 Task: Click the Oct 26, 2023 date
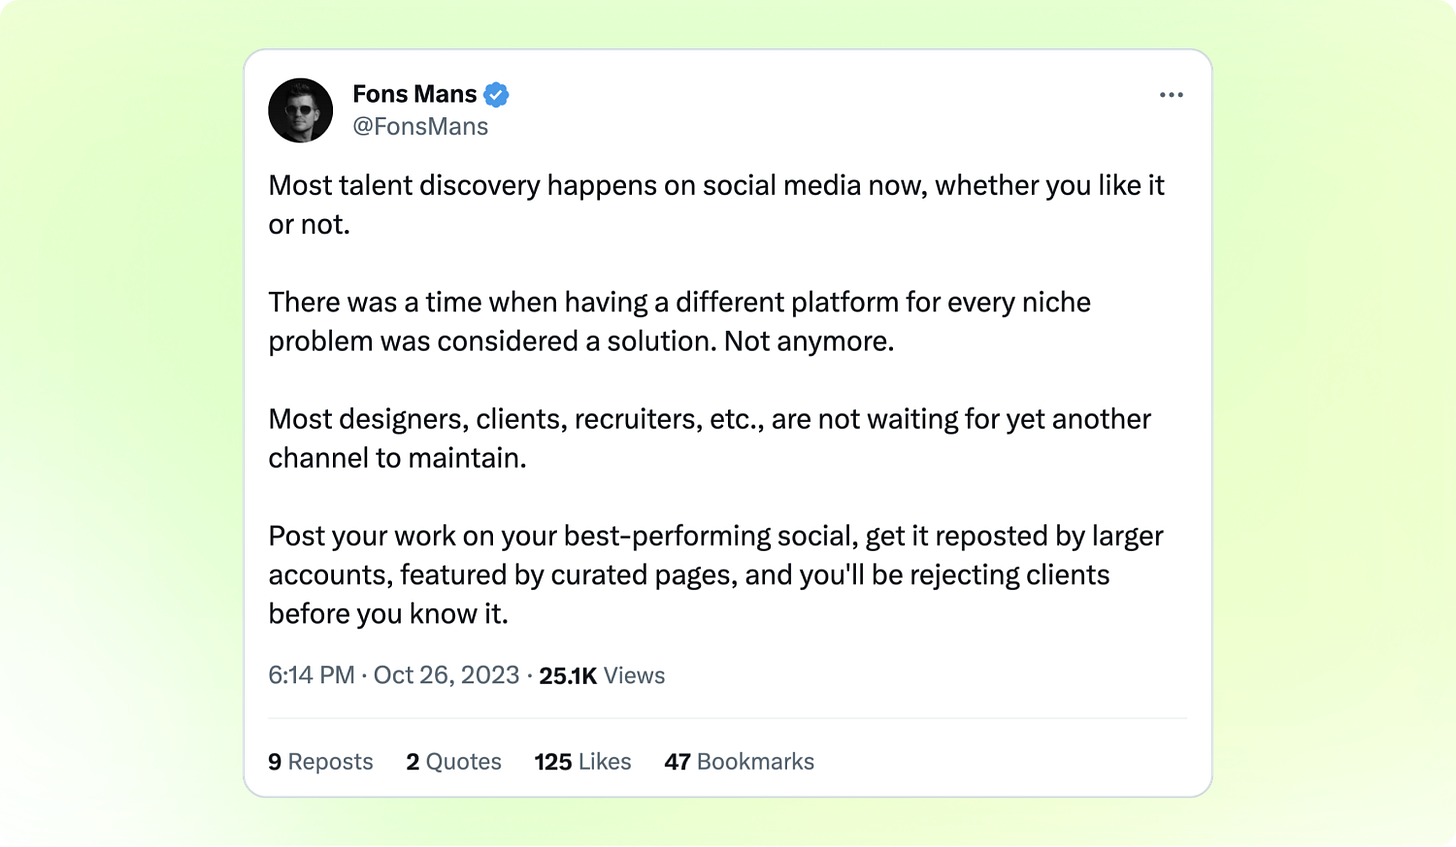[x=446, y=676]
